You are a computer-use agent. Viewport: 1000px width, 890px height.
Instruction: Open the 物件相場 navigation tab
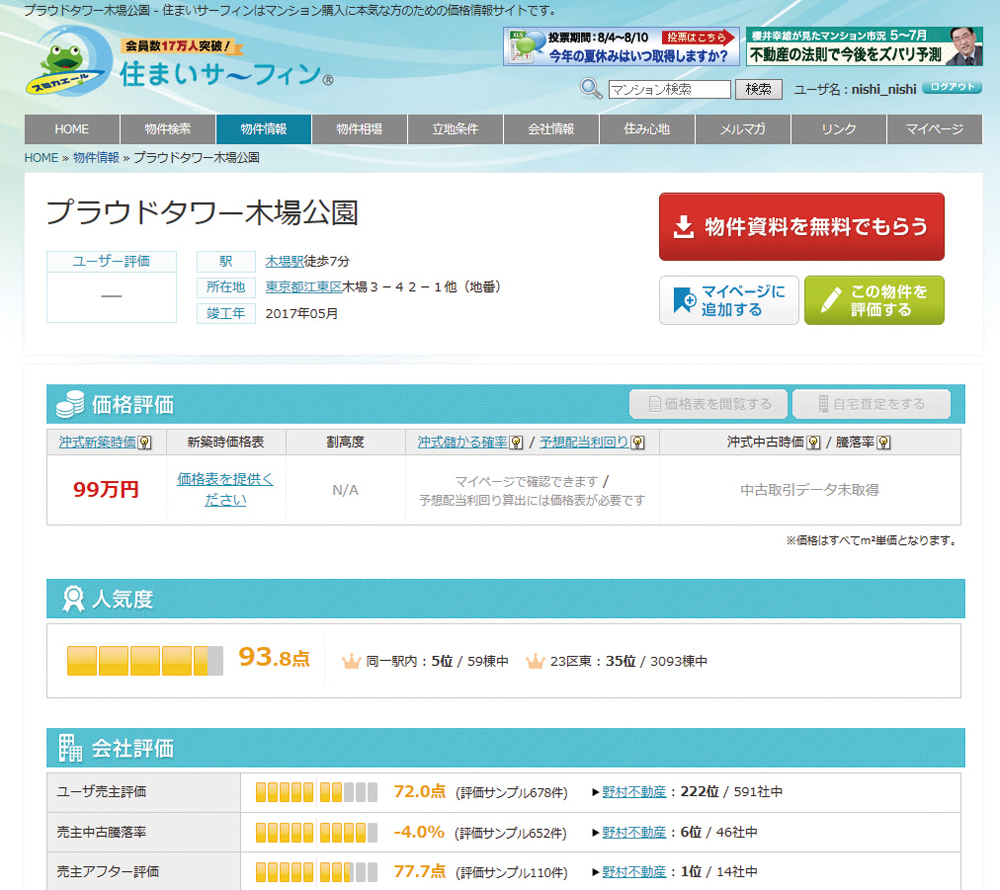pos(359,129)
